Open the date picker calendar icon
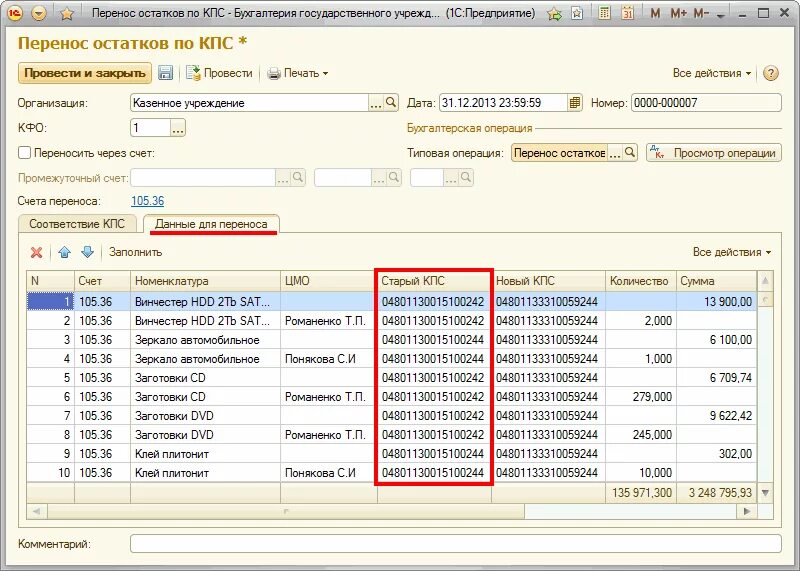This screenshot has width=800, height=571. (x=574, y=103)
